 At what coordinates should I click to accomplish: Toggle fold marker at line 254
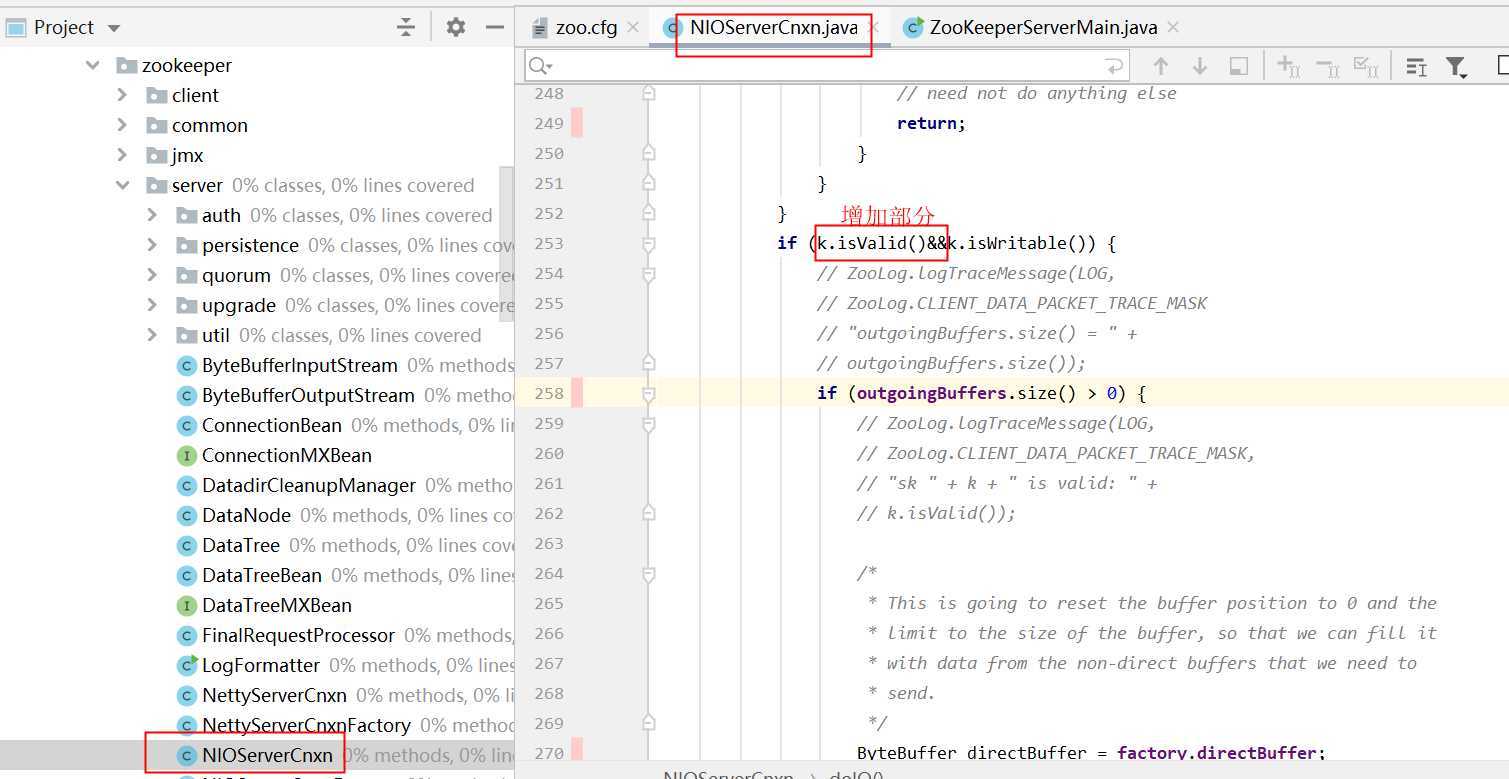648,274
